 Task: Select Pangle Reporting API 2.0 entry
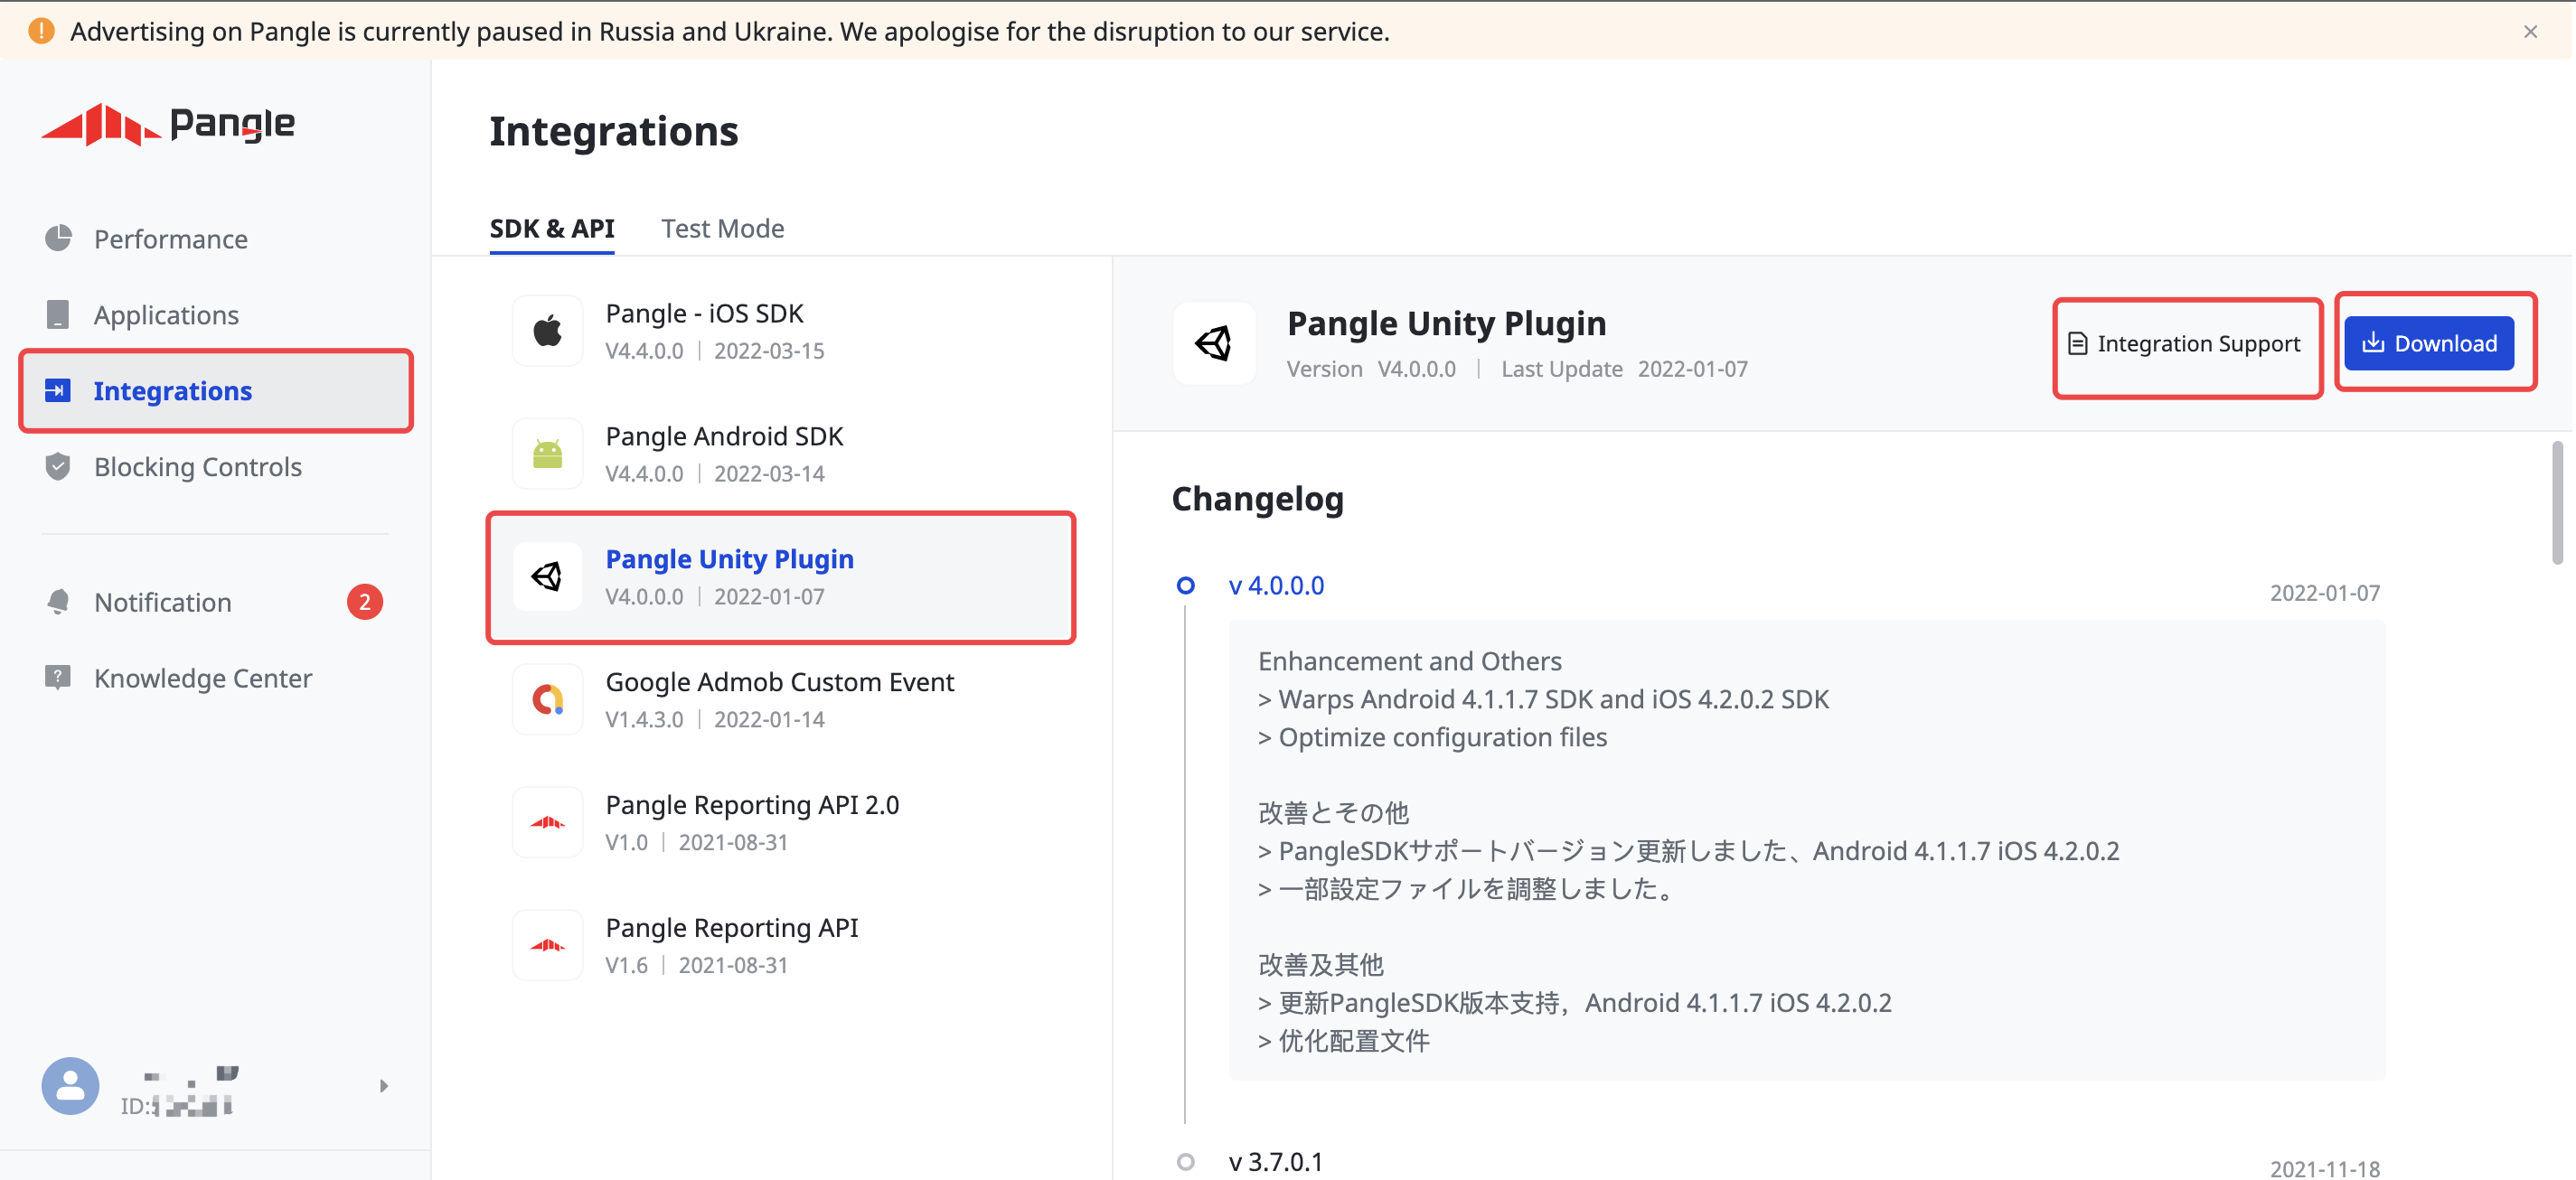[780, 823]
